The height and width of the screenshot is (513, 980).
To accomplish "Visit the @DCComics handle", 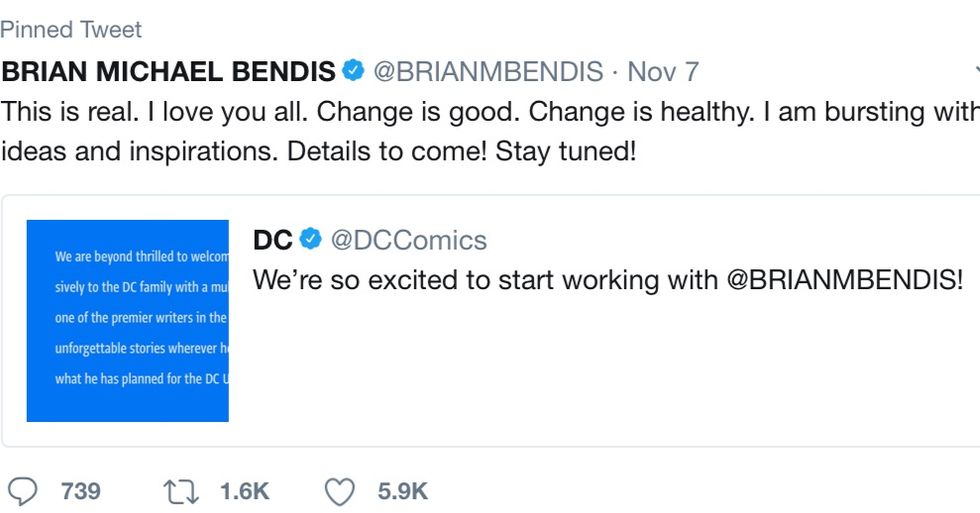I will coord(409,240).
